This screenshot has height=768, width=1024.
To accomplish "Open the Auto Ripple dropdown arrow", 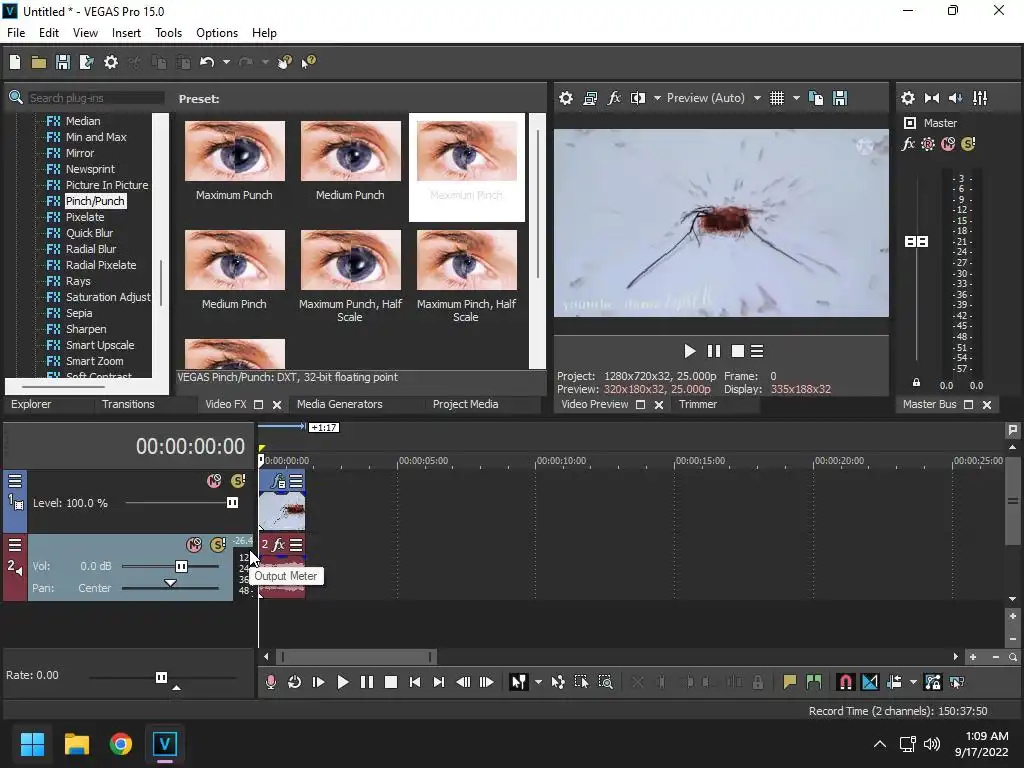I will pyautogui.click(x=913, y=682).
